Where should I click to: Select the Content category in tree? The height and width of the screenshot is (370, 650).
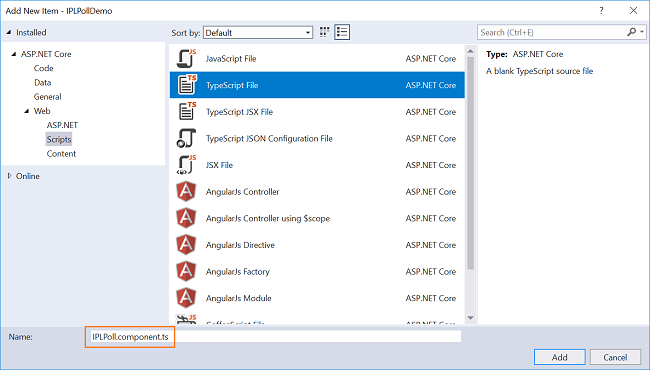tap(61, 154)
